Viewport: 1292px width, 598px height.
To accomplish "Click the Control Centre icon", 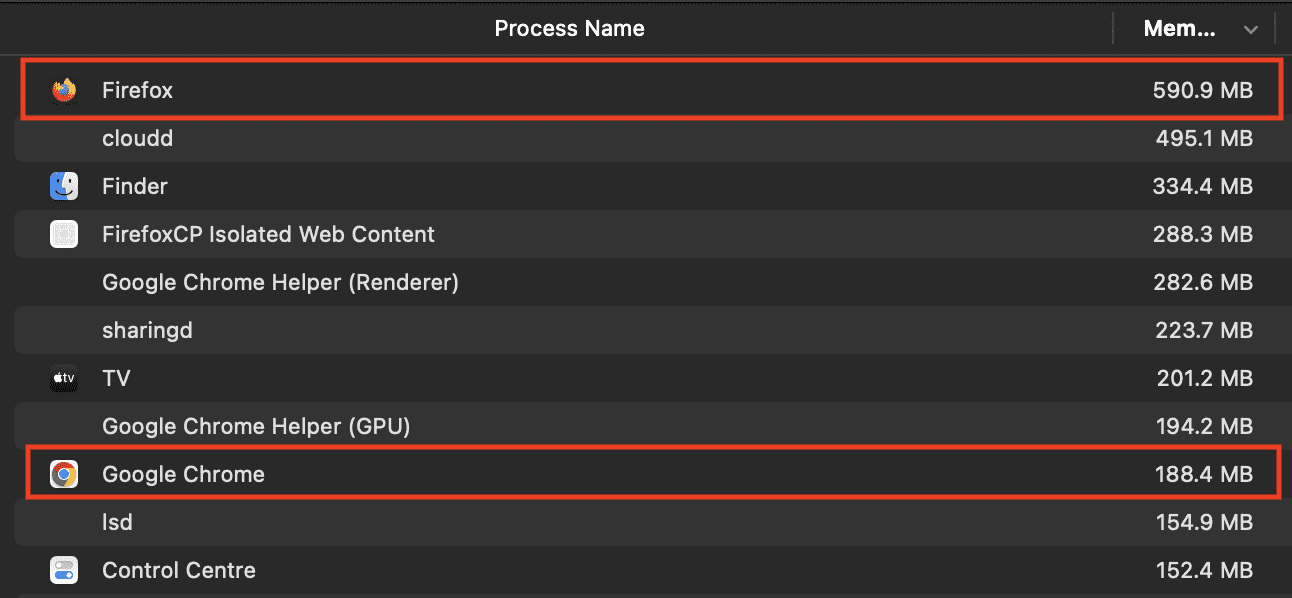I will click(x=63, y=570).
